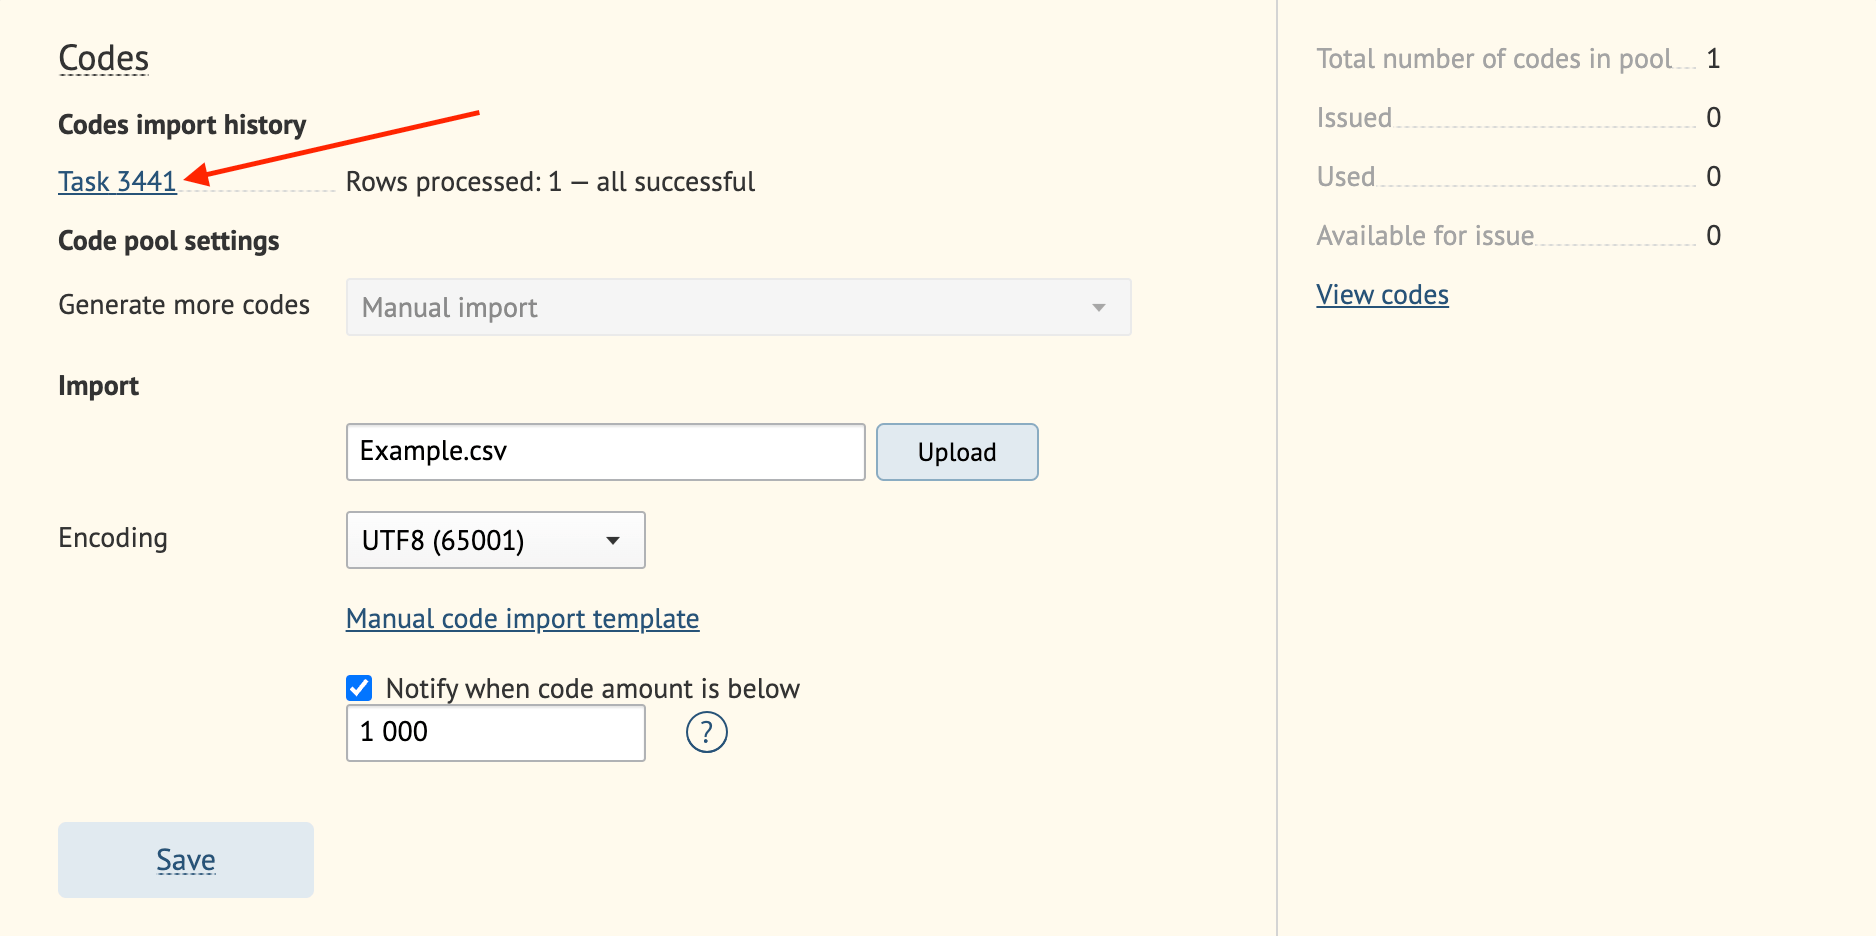This screenshot has width=1876, height=936.
Task: Click the Example.csv file input field
Action: click(605, 452)
